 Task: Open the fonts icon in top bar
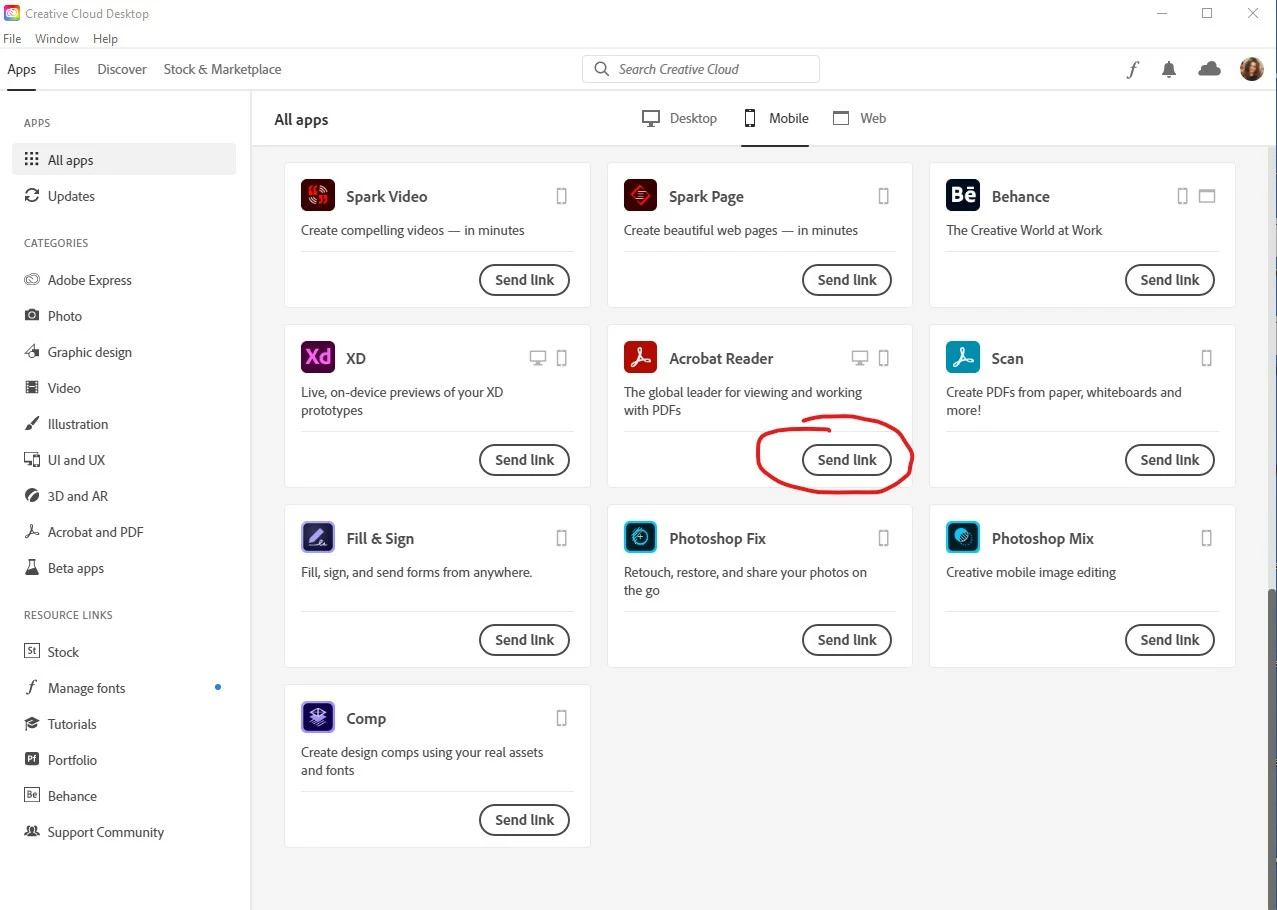(x=1133, y=69)
